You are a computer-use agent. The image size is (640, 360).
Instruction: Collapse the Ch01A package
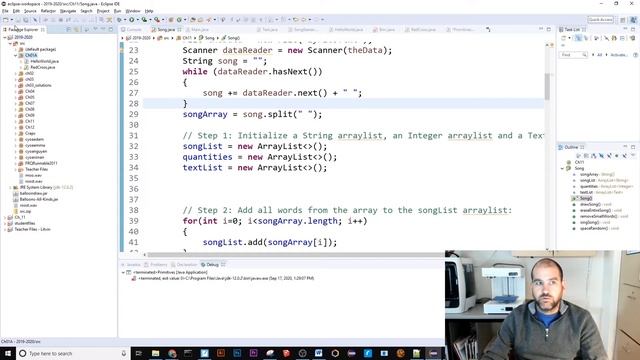click(x=16, y=55)
